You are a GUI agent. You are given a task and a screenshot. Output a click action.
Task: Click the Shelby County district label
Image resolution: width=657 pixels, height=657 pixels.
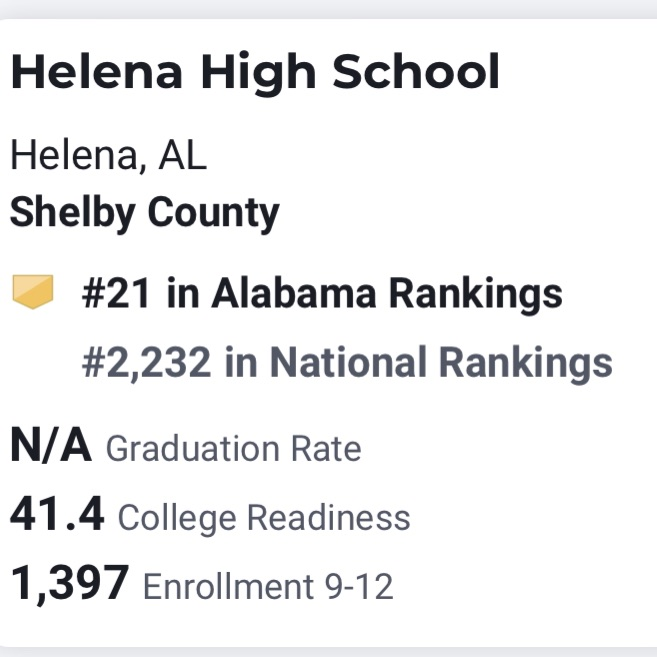coord(145,213)
